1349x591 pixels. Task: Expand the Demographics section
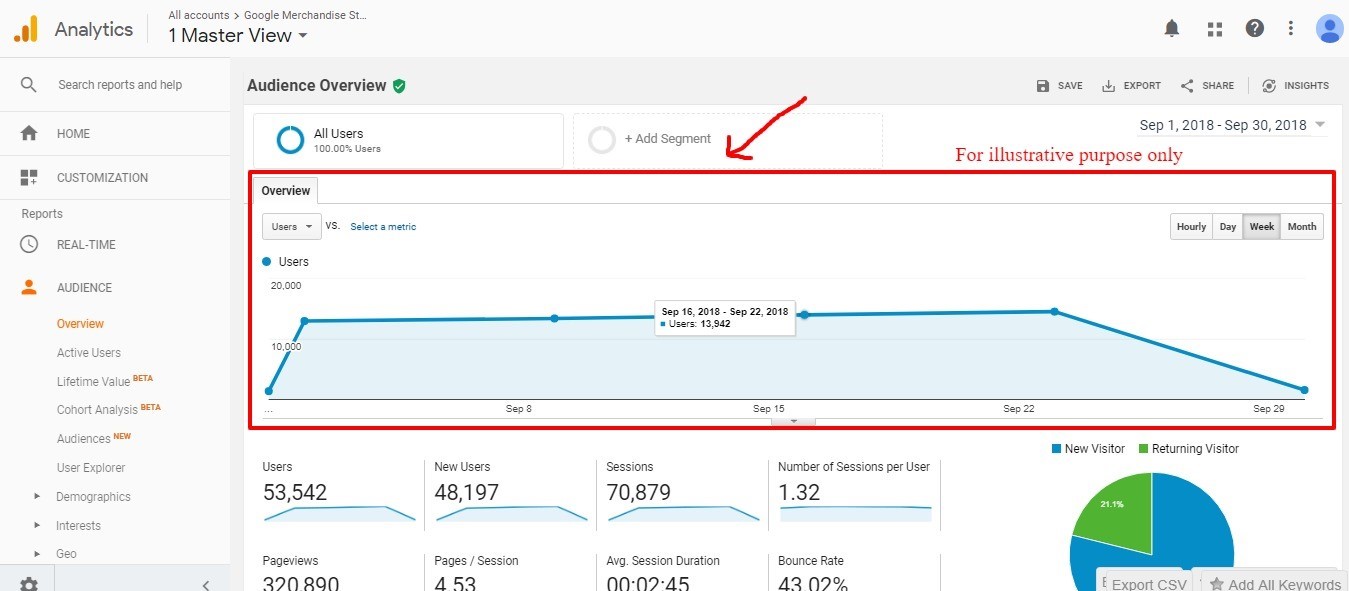click(37, 497)
